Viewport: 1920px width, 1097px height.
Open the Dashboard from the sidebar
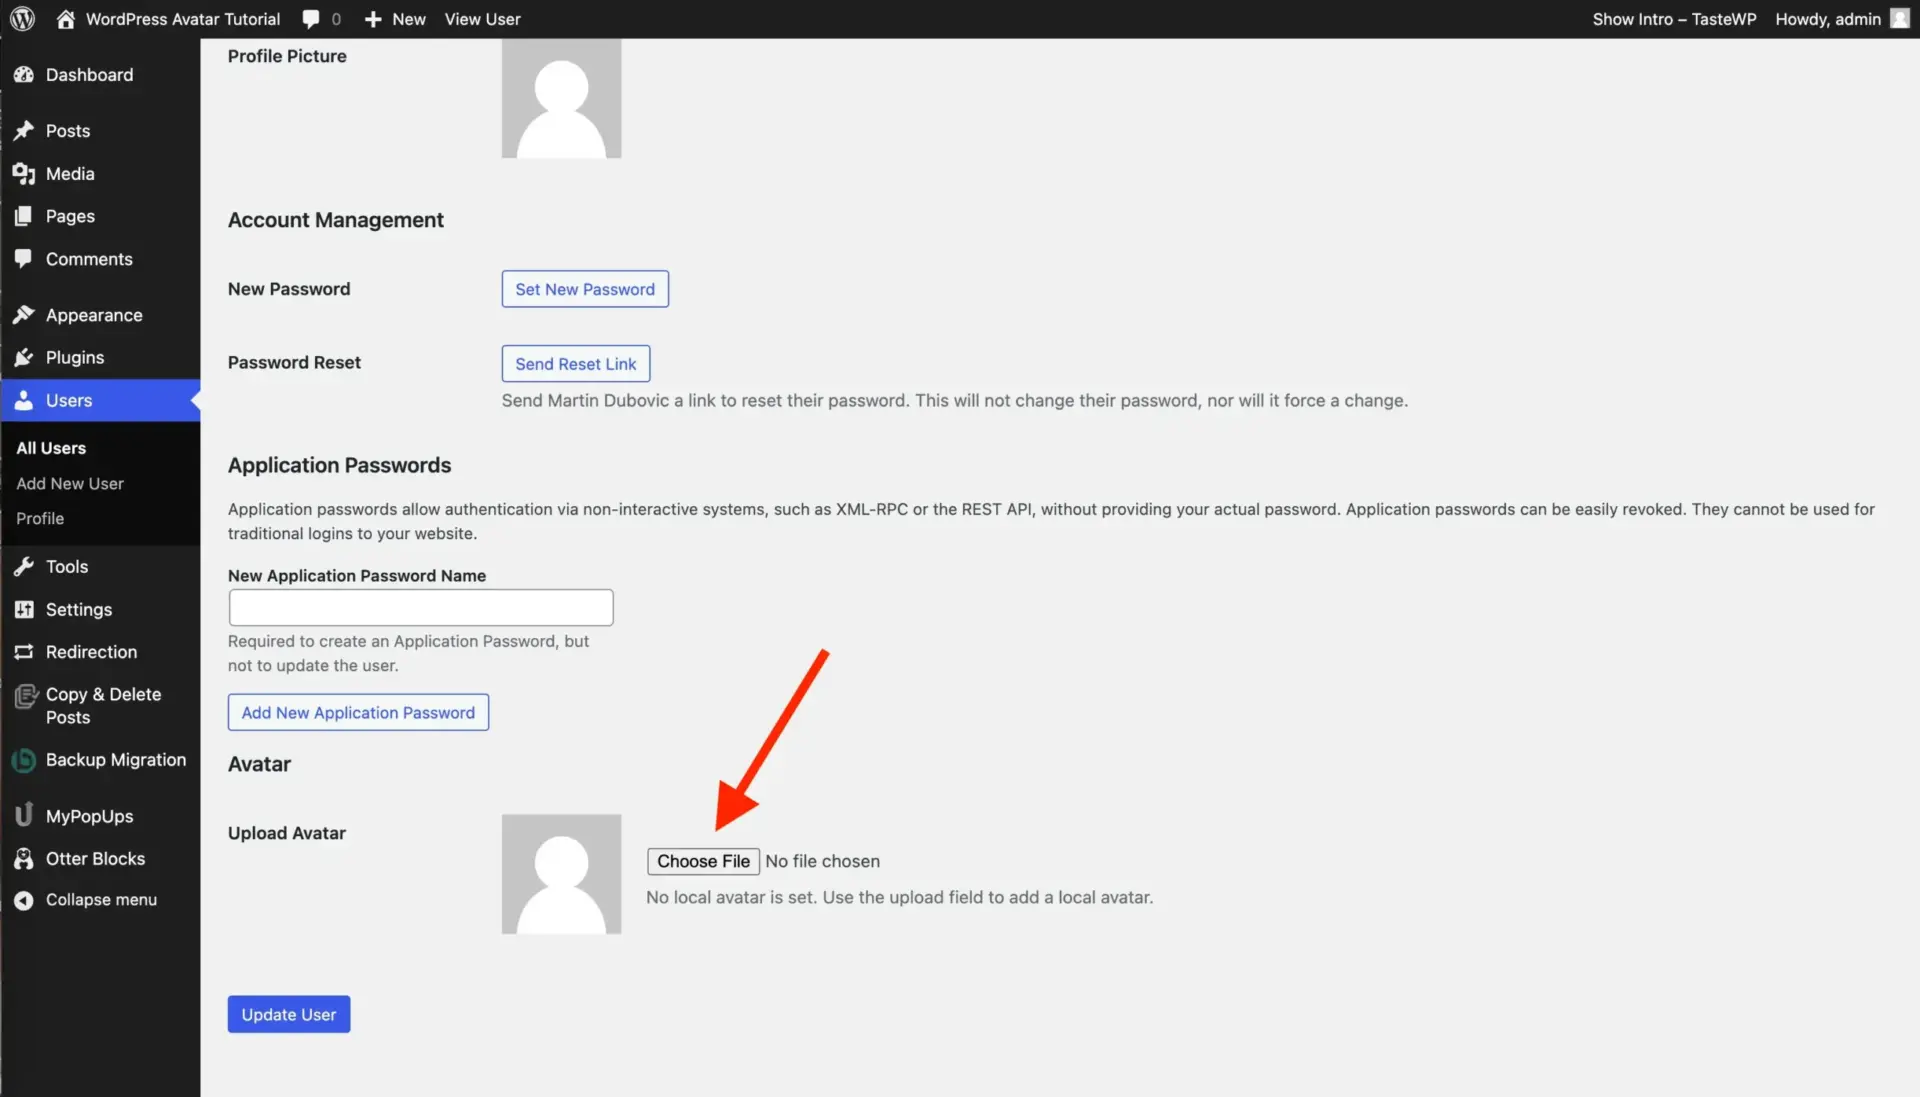click(25, 75)
